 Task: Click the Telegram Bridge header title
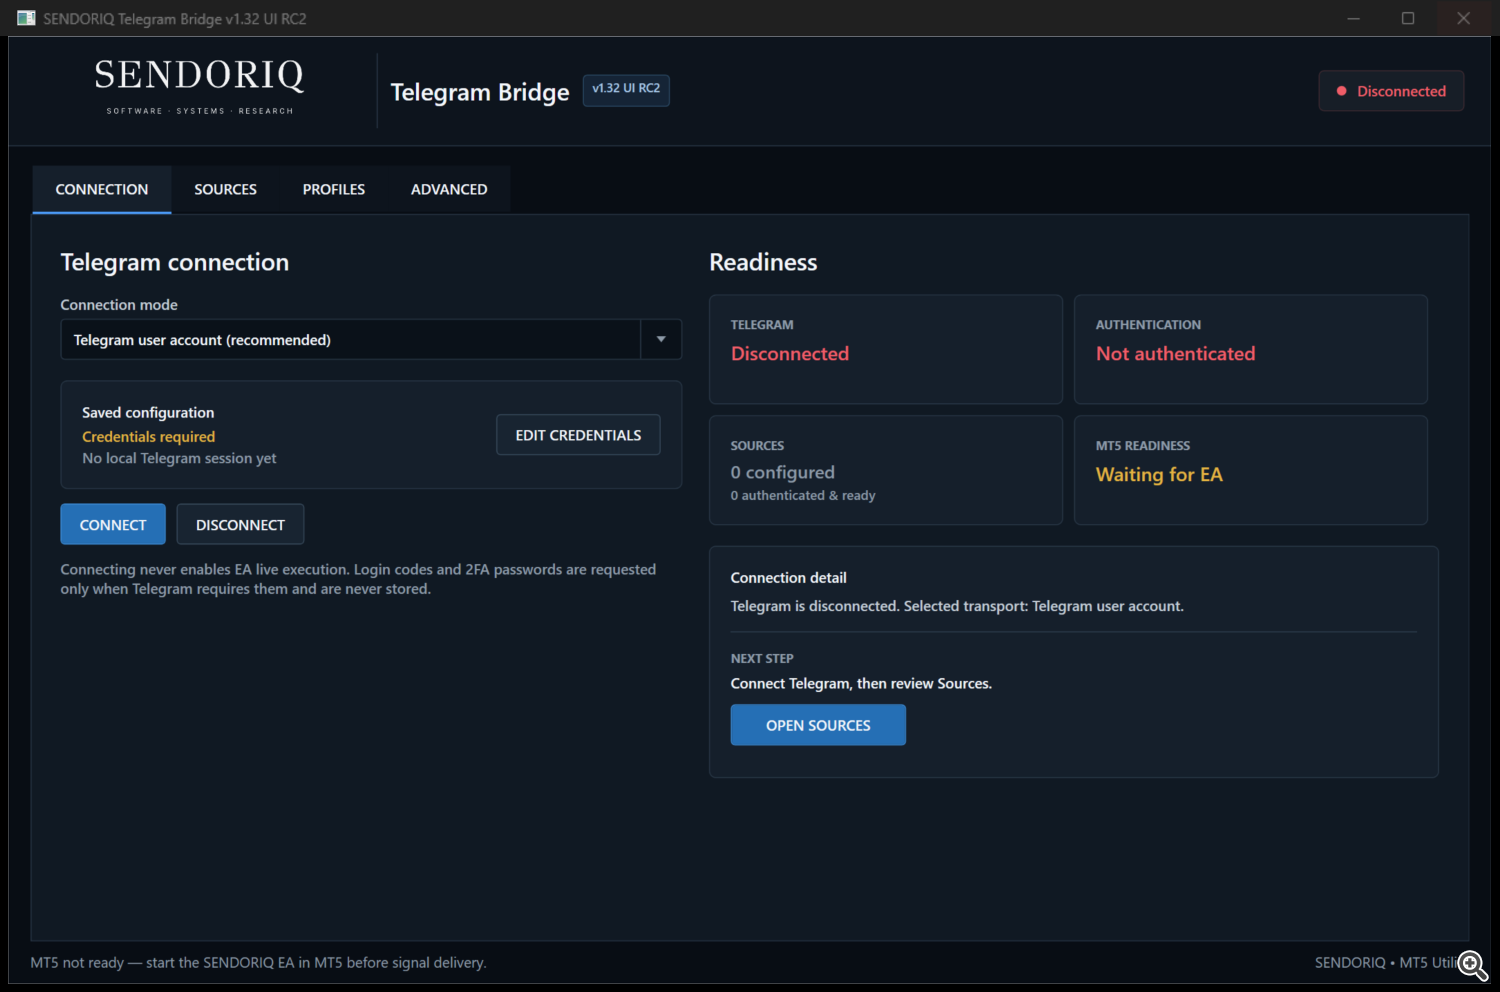coord(479,92)
